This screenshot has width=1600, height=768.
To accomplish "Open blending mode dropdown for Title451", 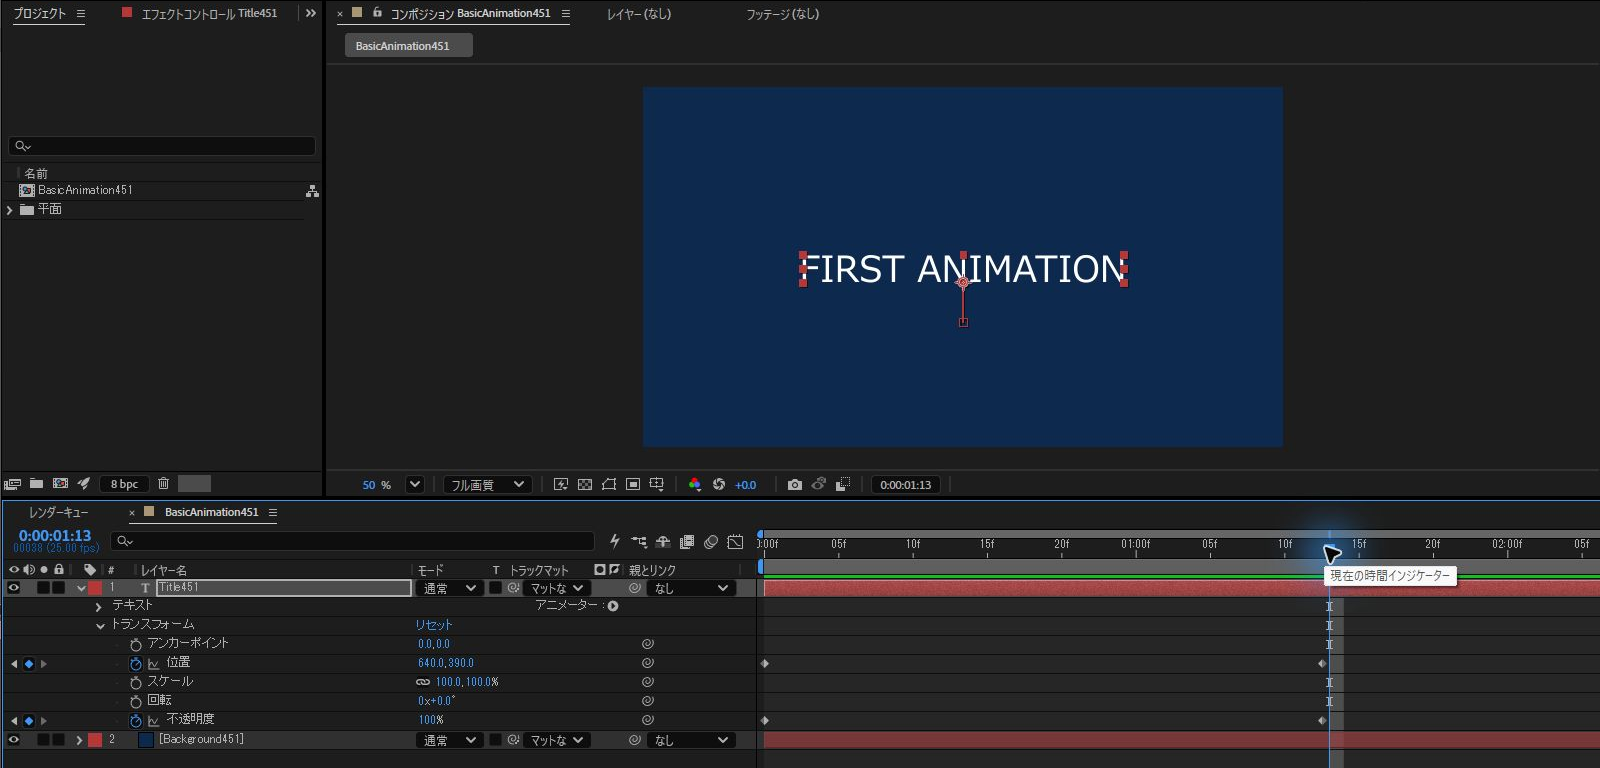I will pyautogui.click(x=449, y=588).
